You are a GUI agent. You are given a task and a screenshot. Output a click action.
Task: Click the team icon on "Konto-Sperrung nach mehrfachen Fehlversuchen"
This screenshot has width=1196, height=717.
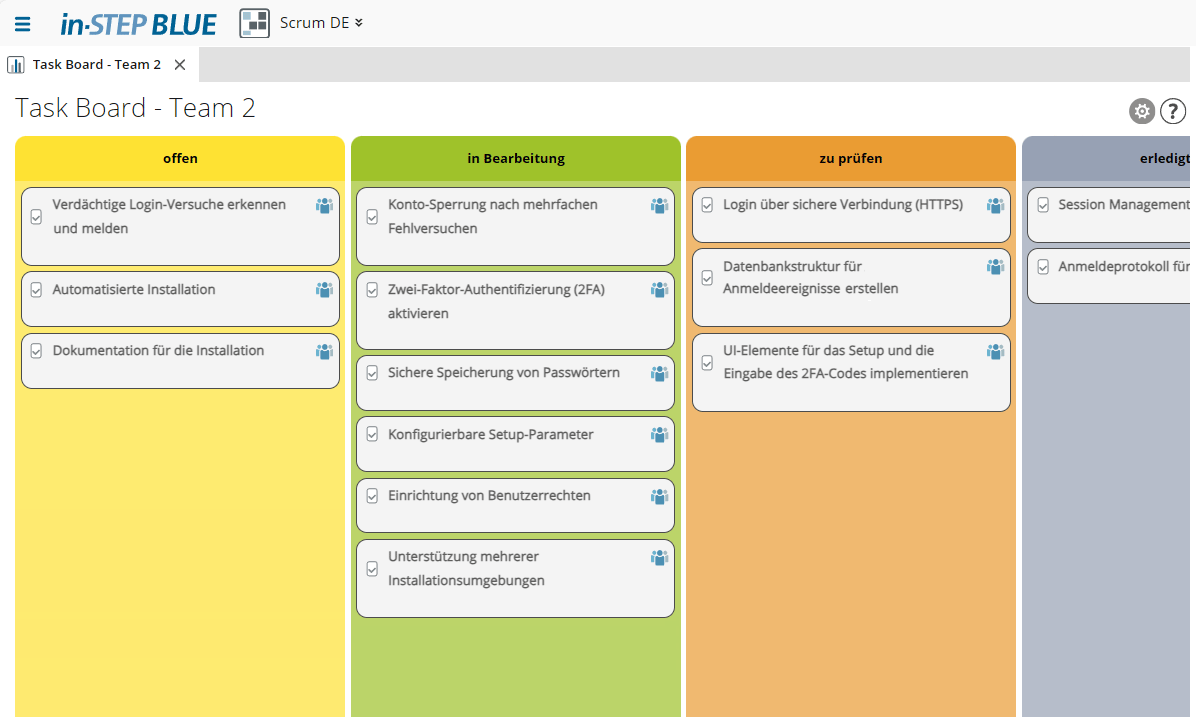point(659,204)
